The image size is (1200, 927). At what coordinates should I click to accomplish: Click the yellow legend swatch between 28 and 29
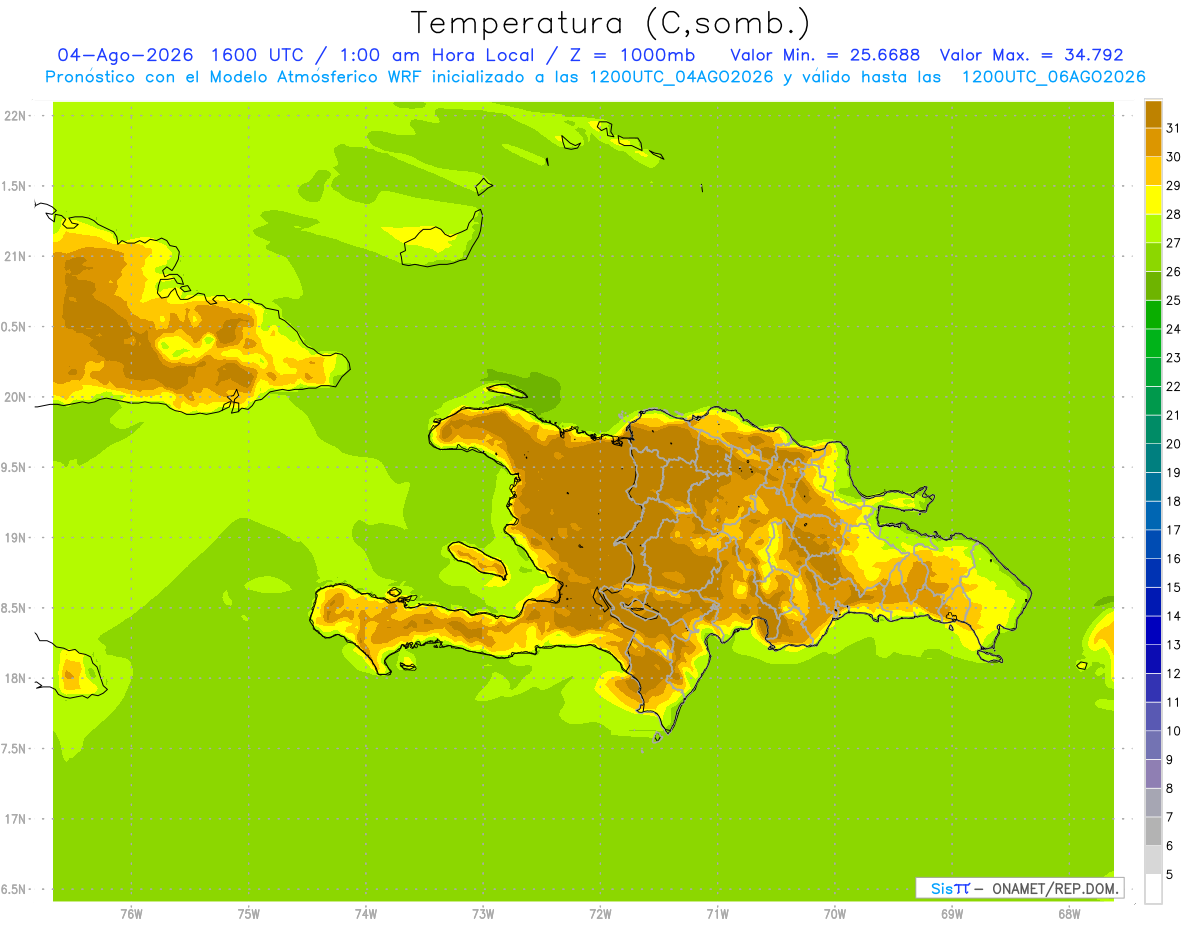tap(1153, 200)
